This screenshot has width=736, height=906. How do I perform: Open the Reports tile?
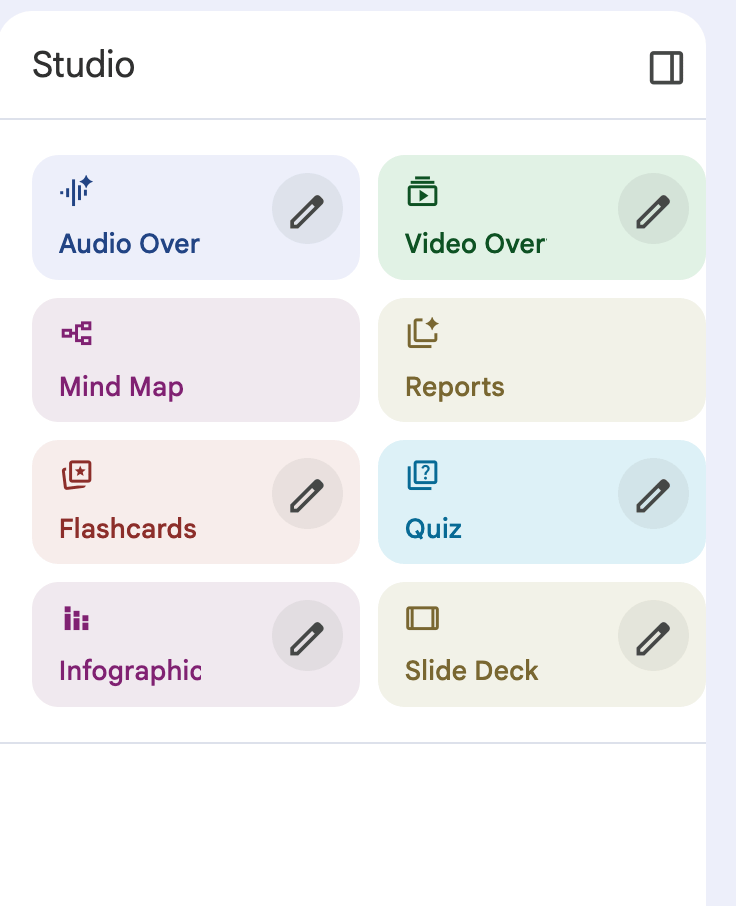pyautogui.click(x=541, y=360)
